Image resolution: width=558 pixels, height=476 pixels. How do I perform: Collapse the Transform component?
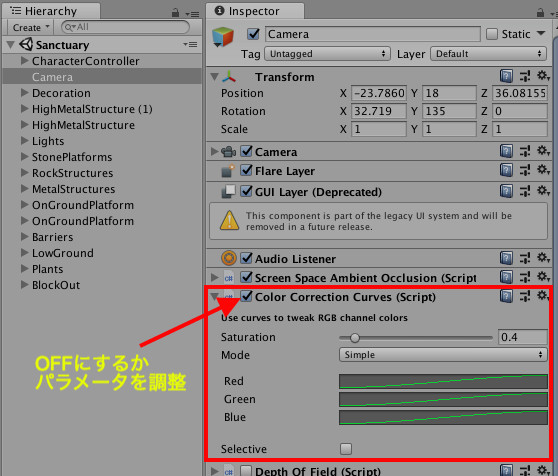[214, 76]
